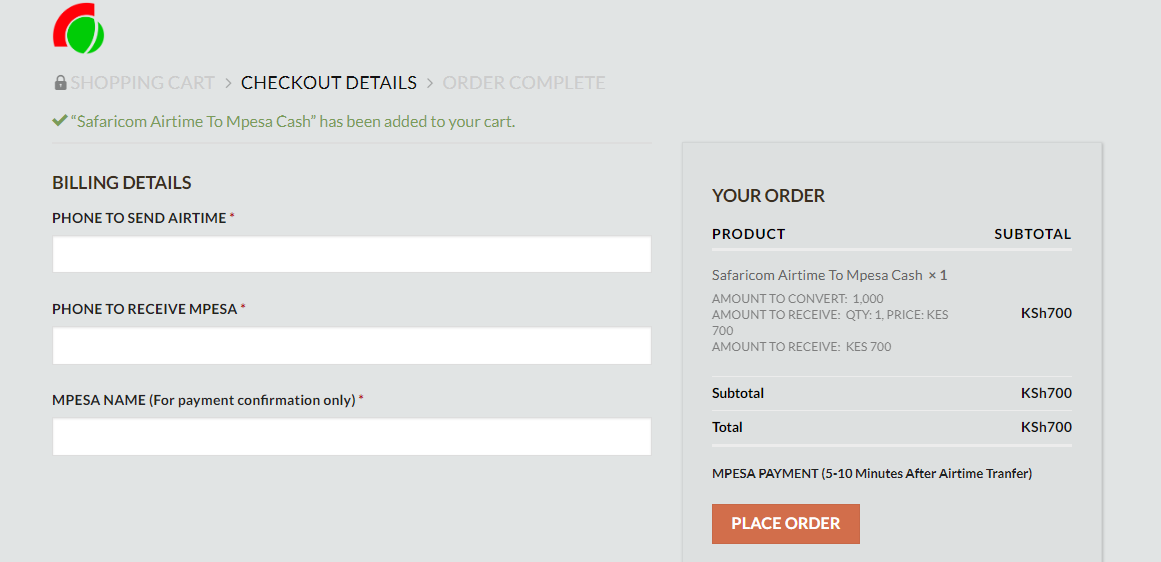The image size is (1161, 562).
Task: Open the Checkout Details breadcrumb step
Action: (329, 83)
